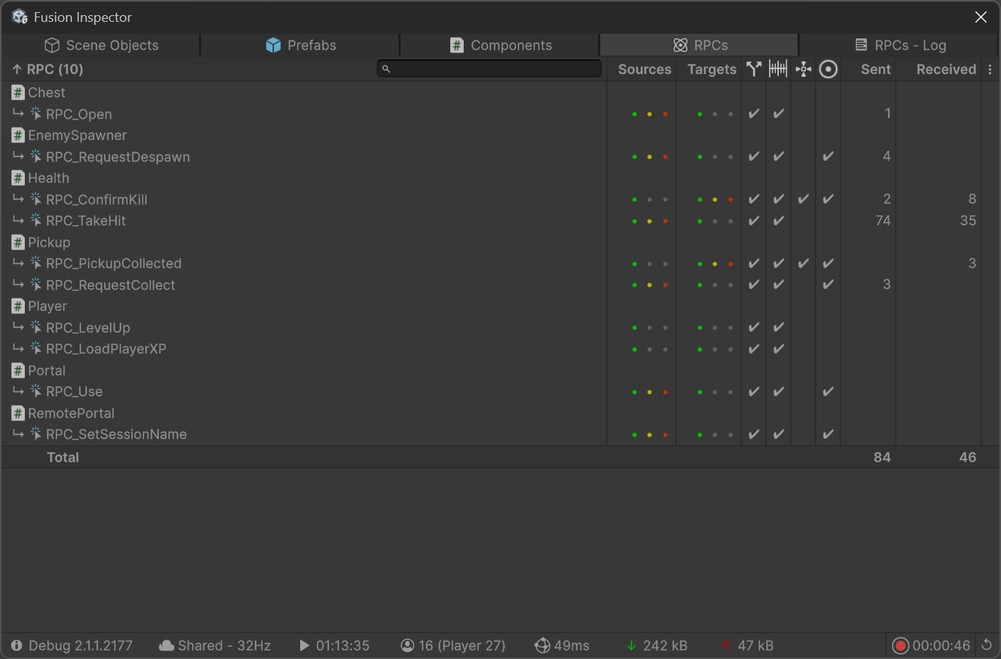This screenshot has width=1001, height=659.
Task: Click the circled-dot column header icon
Action: pyautogui.click(x=828, y=69)
